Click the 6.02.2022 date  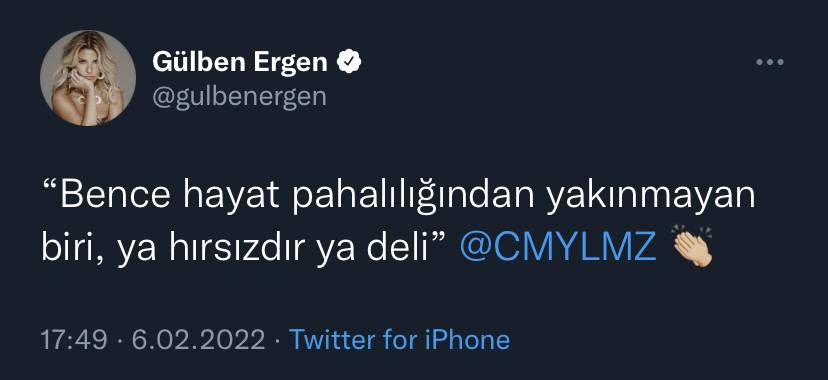point(199,340)
